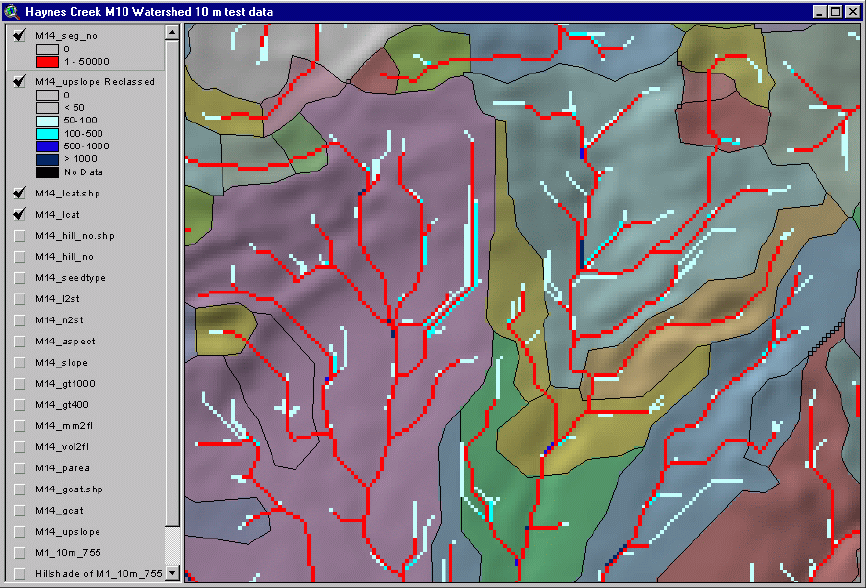
Task: Enable the M14_hill_no.shp layer
Action: coord(20,236)
